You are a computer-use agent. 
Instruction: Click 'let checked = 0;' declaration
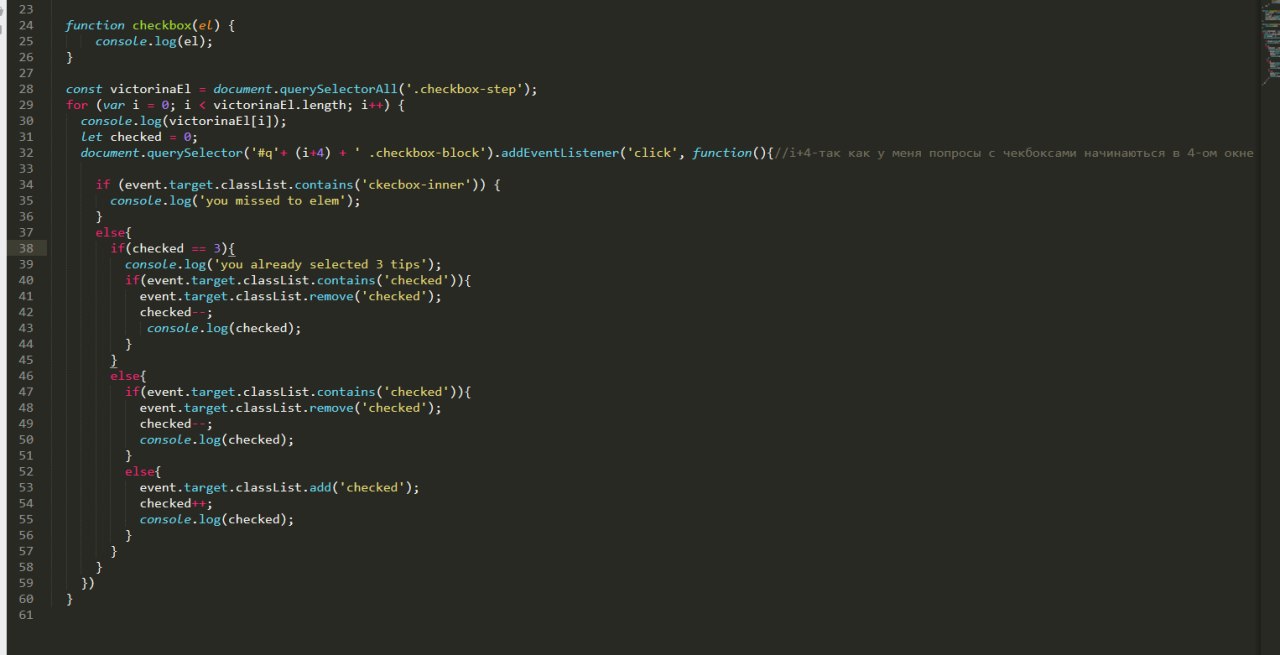pos(140,137)
